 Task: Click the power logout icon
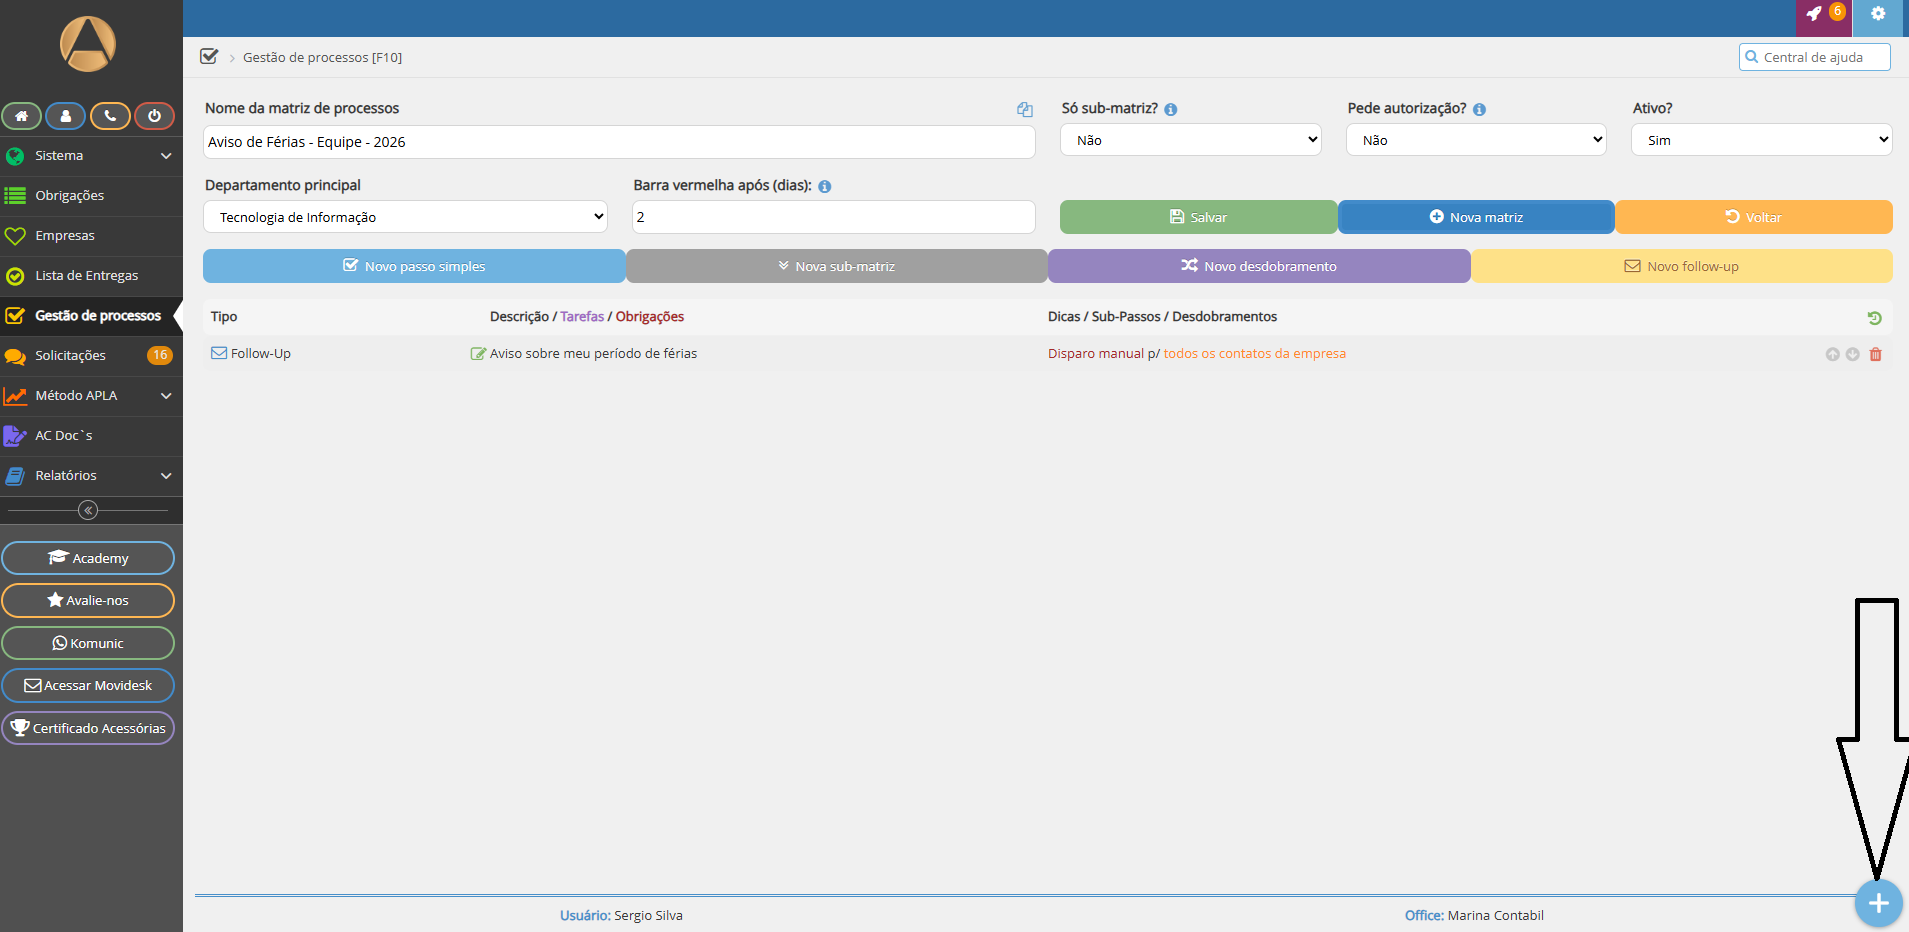[154, 116]
